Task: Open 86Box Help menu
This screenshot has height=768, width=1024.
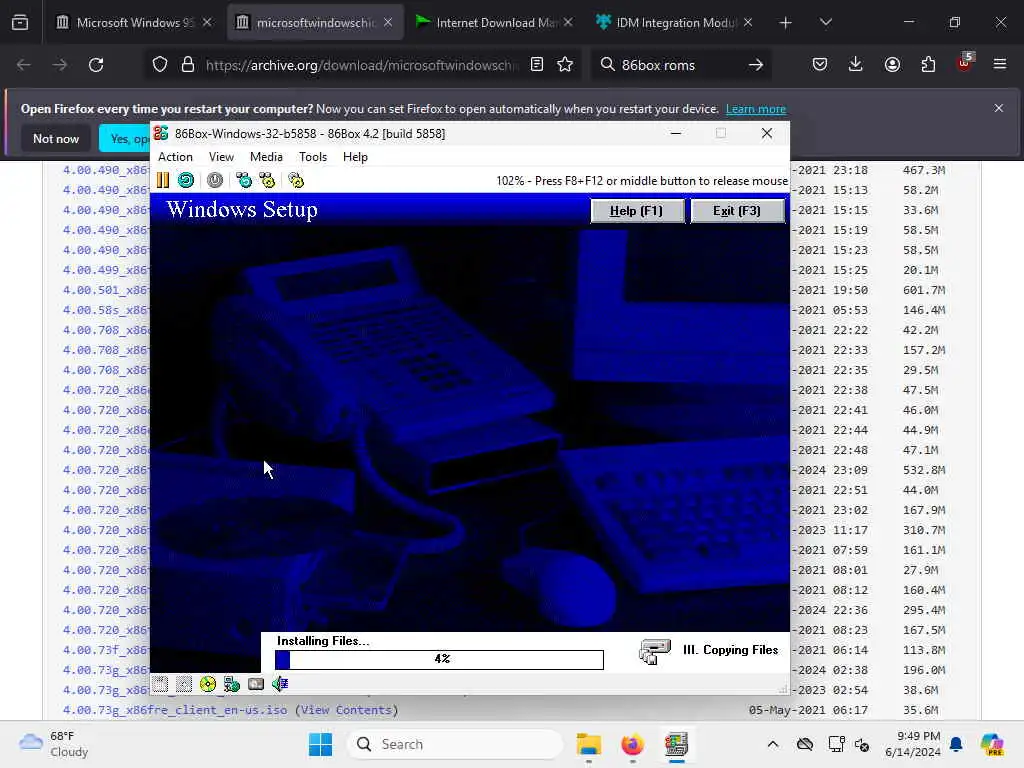Action: coord(355,157)
